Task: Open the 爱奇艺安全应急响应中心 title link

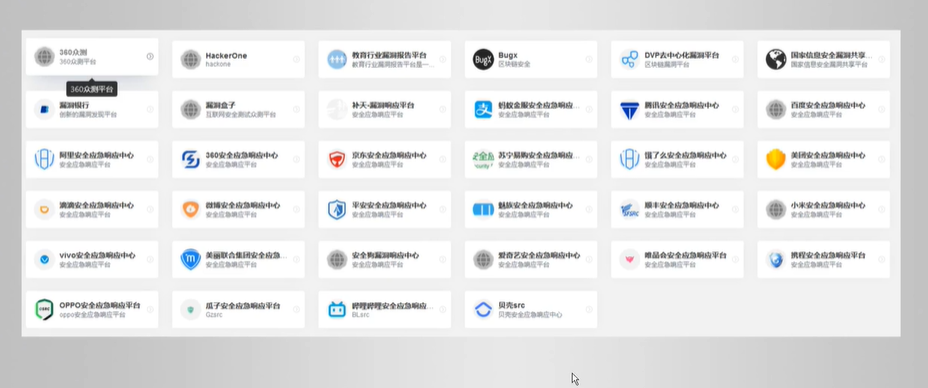Action: 539,256
